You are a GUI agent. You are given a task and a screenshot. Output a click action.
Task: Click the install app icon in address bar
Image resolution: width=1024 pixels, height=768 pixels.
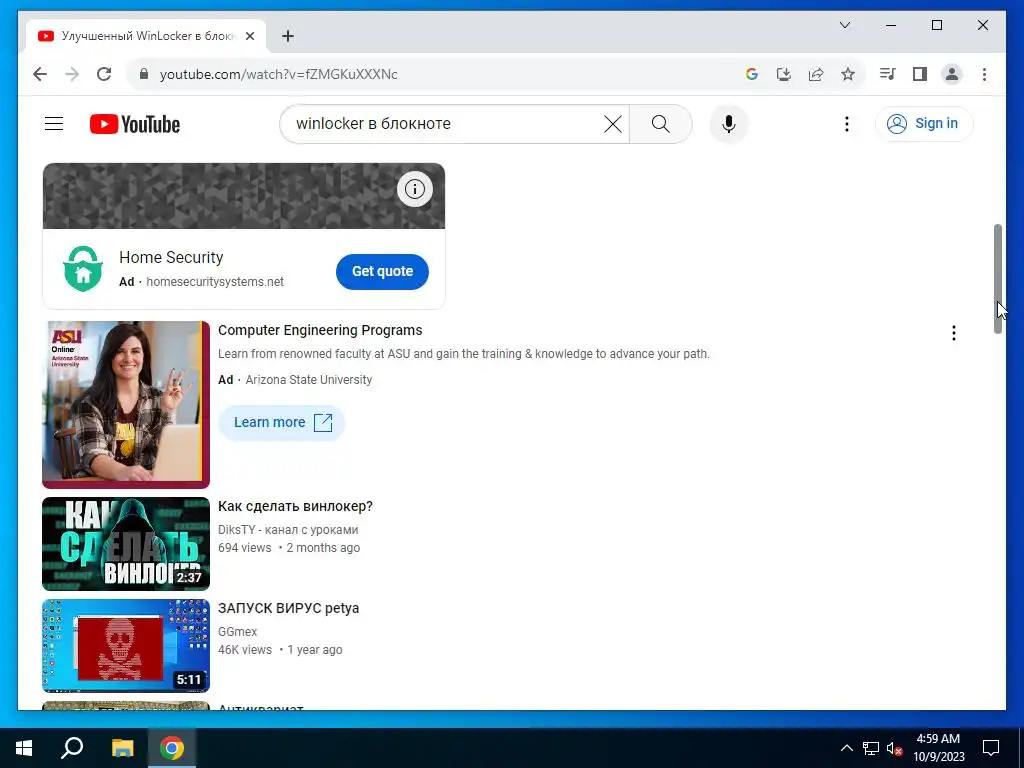pos(784,74)
